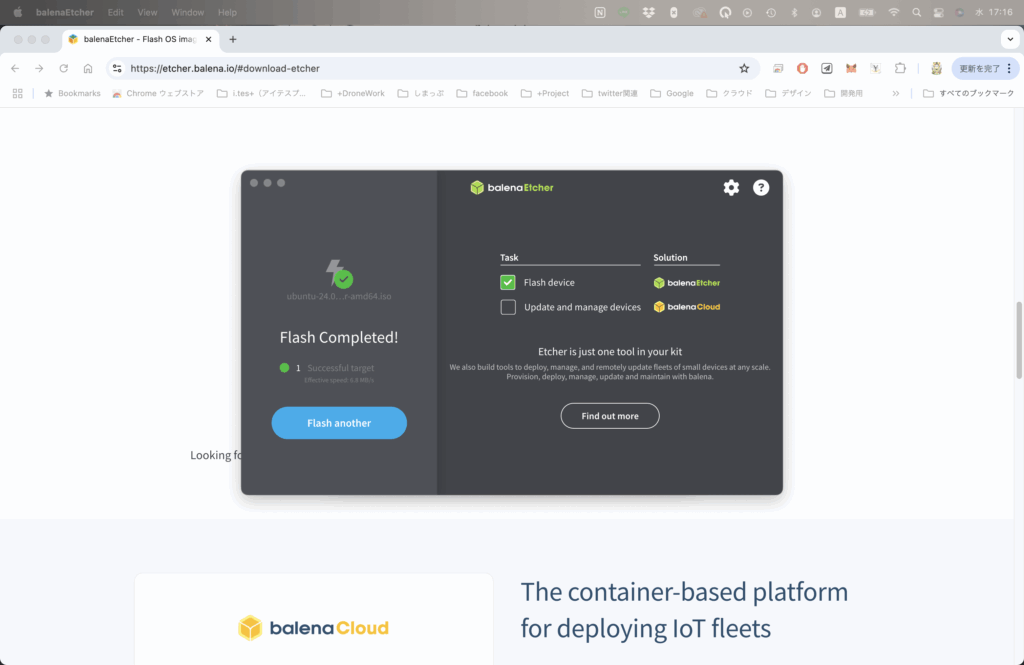Image resolution: width=1024 pixels, height=665 pixels.
Task: Open a new browser tab
Action: pyautogui.click(x=232, y=39)
